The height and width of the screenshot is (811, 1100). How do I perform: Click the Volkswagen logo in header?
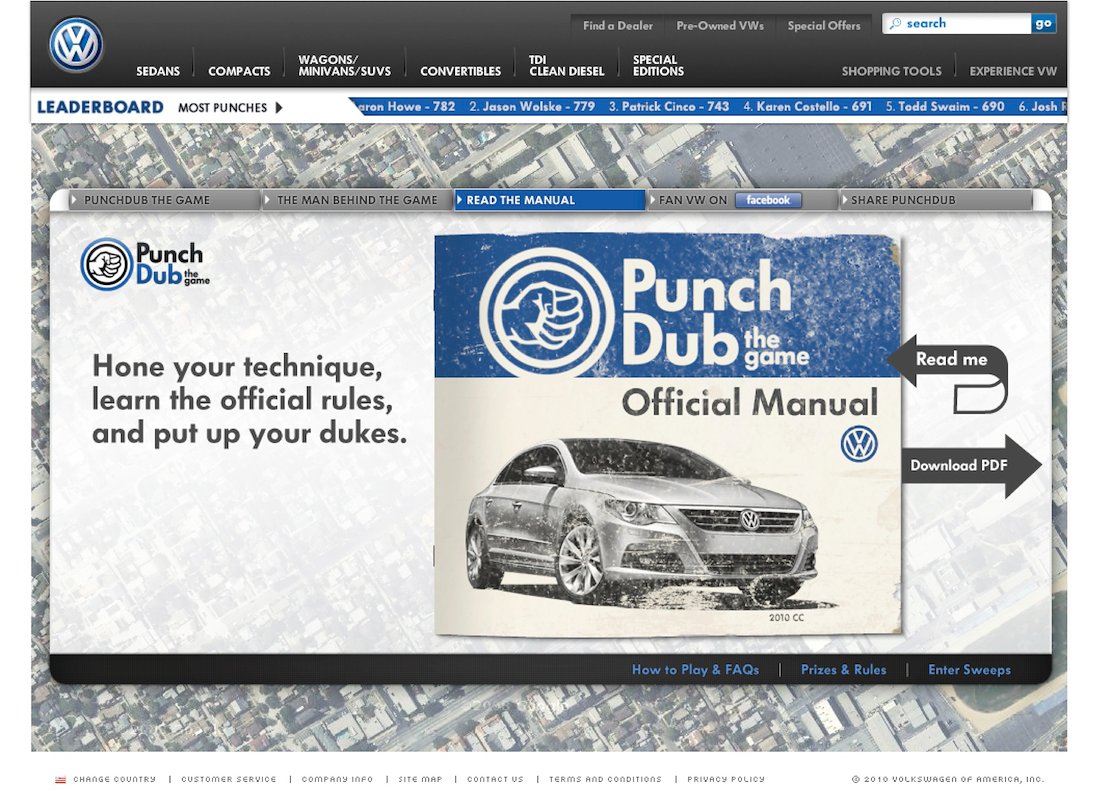coord(76,45)
